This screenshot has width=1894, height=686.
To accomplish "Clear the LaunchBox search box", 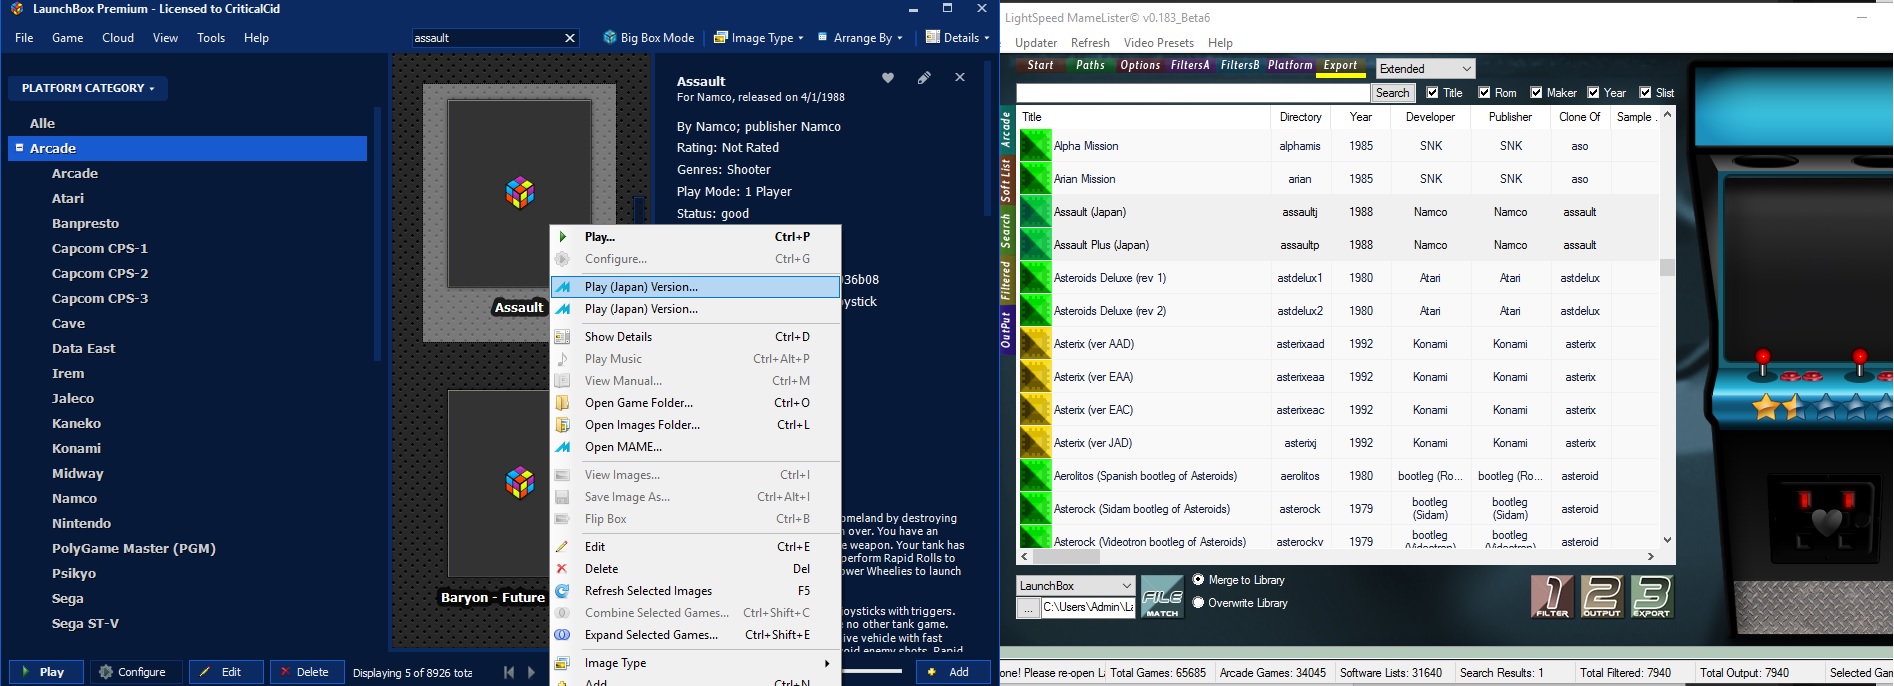I will [570, 38].
